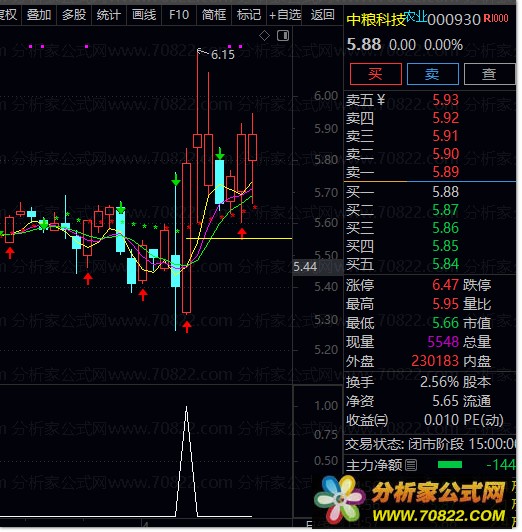Open the 叠加 overlay menu
The width and height of the screenshot is (522, 532).
pyautogui.click(x=39, y=15)
